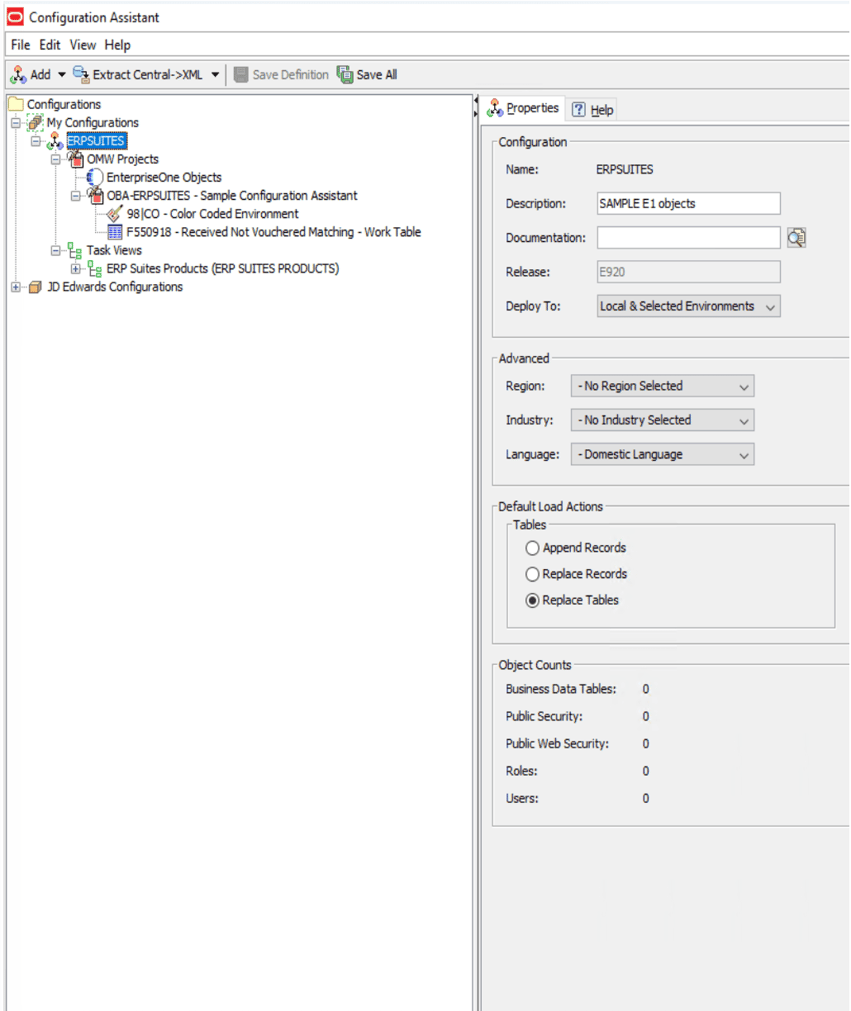Click the OMW Projects icon
This screenshot has height=1011, width=851.
coord(75,159)
